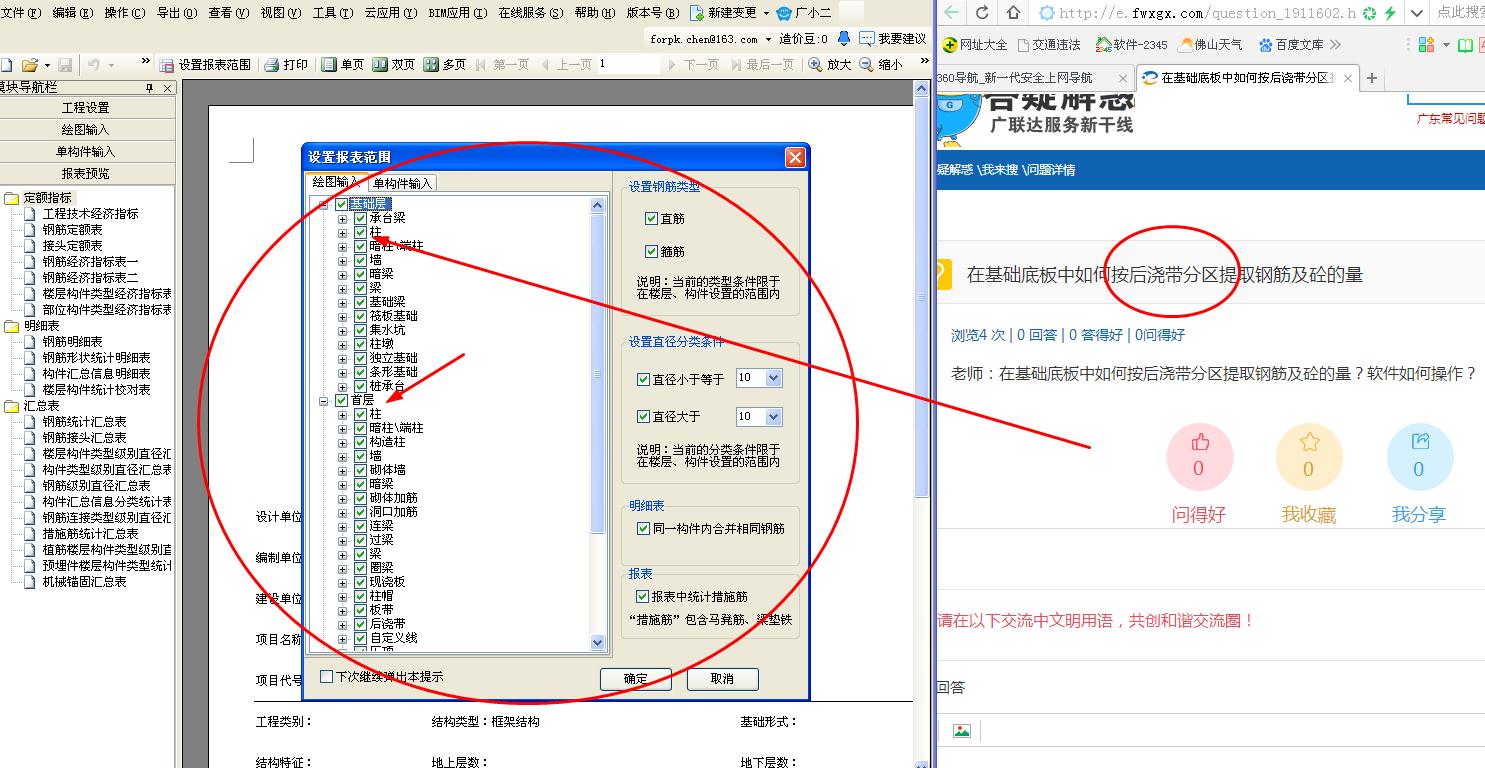This screenshot has width=1485, height=768.
Task: Open the 工程设置 navigation section
Action: pyautogui.click(x=87, y=108)
